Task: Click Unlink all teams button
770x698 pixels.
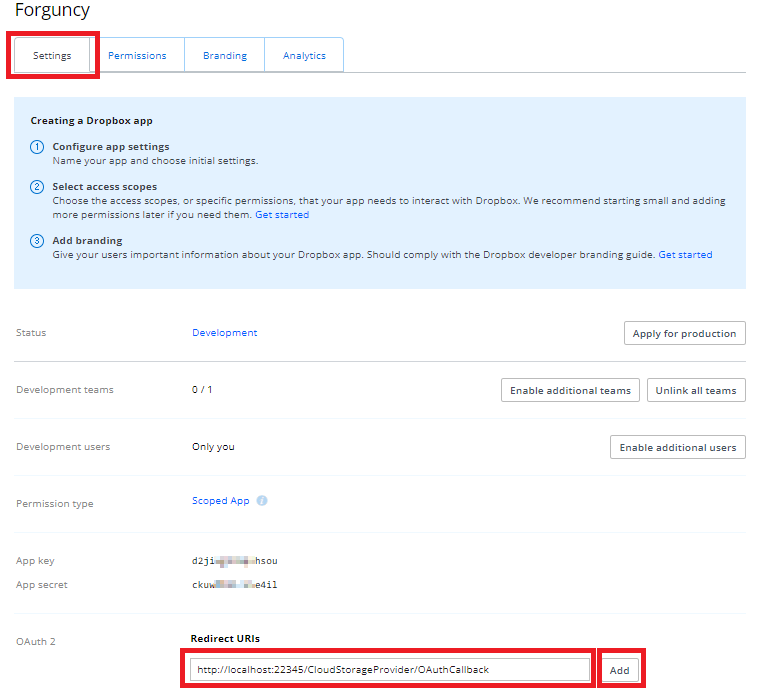Action: pyautogui.click(x=696, y=390)
